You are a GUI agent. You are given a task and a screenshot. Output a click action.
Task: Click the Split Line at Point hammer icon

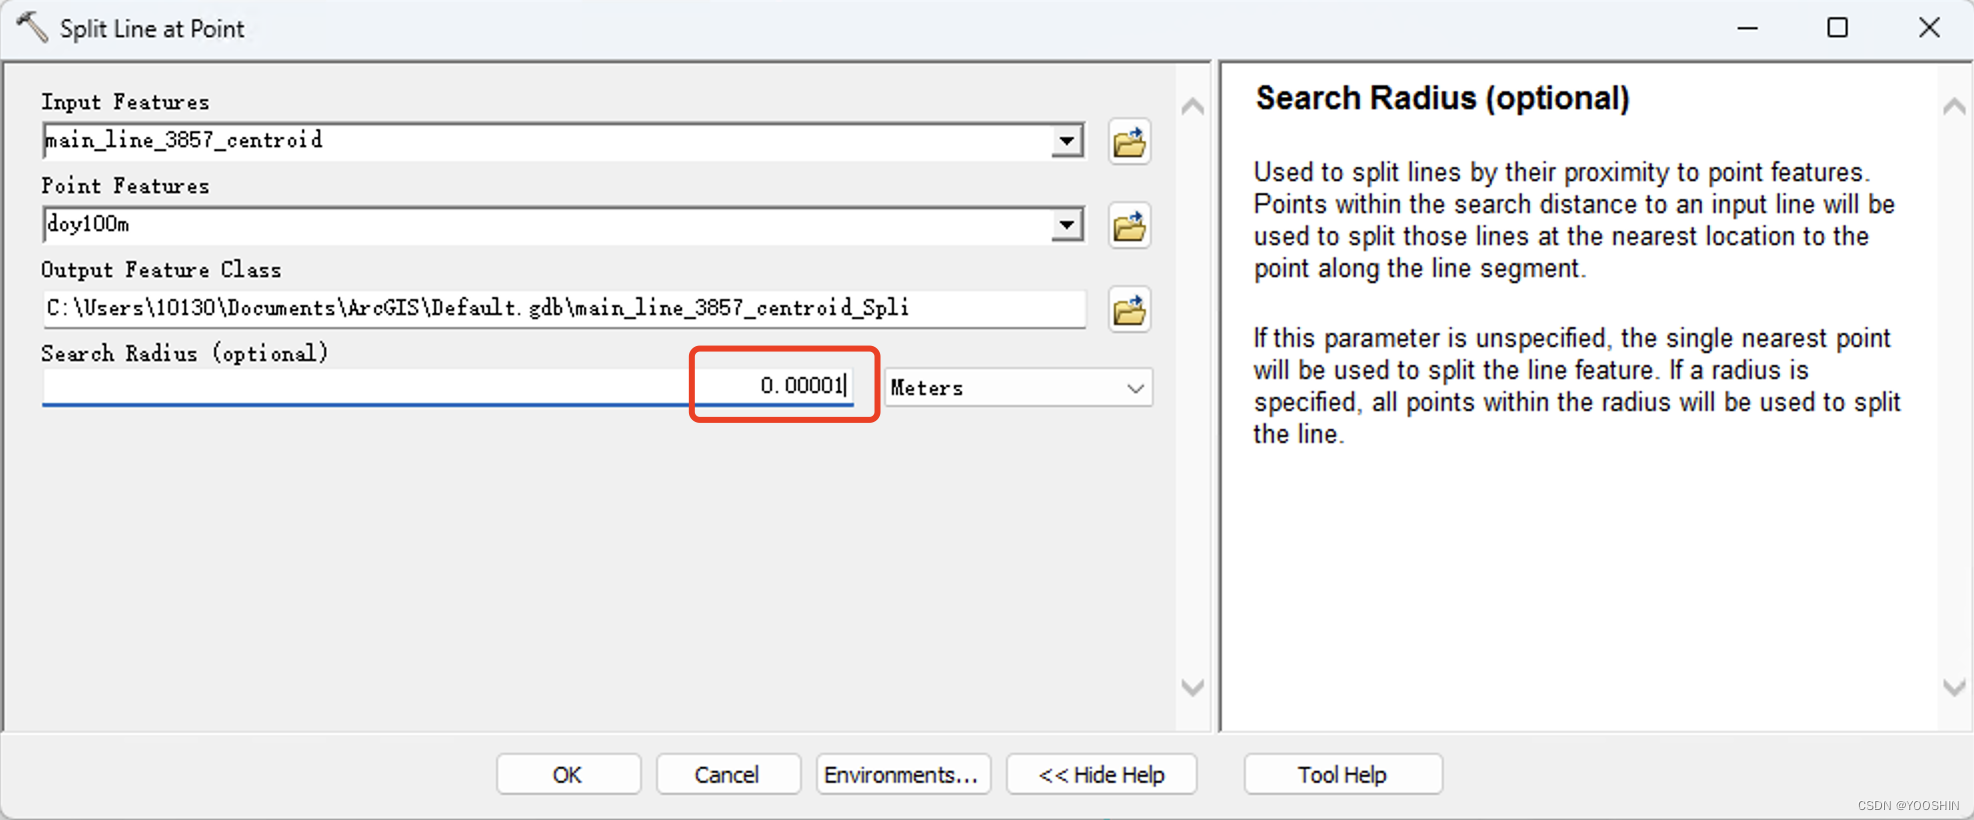32,27
